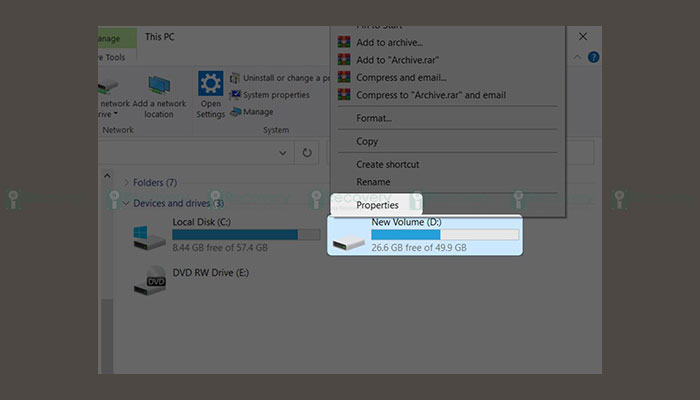Click WinRAR icon beside Add to "Archive.rar"

coord(344,59)
